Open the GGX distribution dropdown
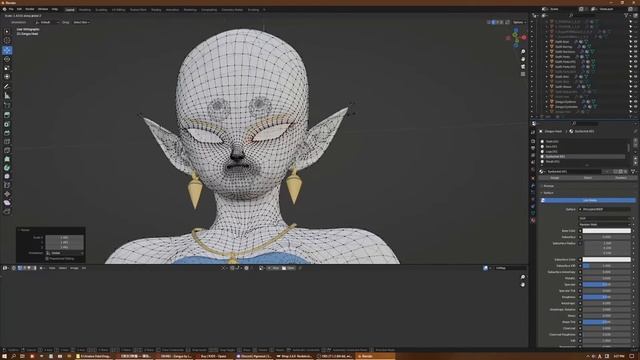The height and width of the screenshot is (360, 640). pos(604,218)
